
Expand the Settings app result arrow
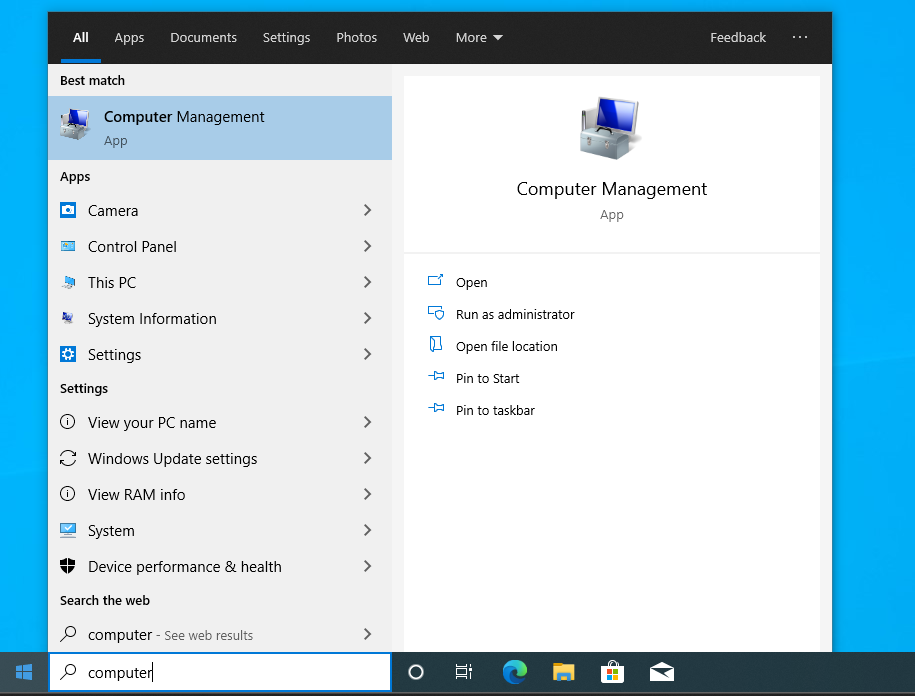[x=368, y=354]
